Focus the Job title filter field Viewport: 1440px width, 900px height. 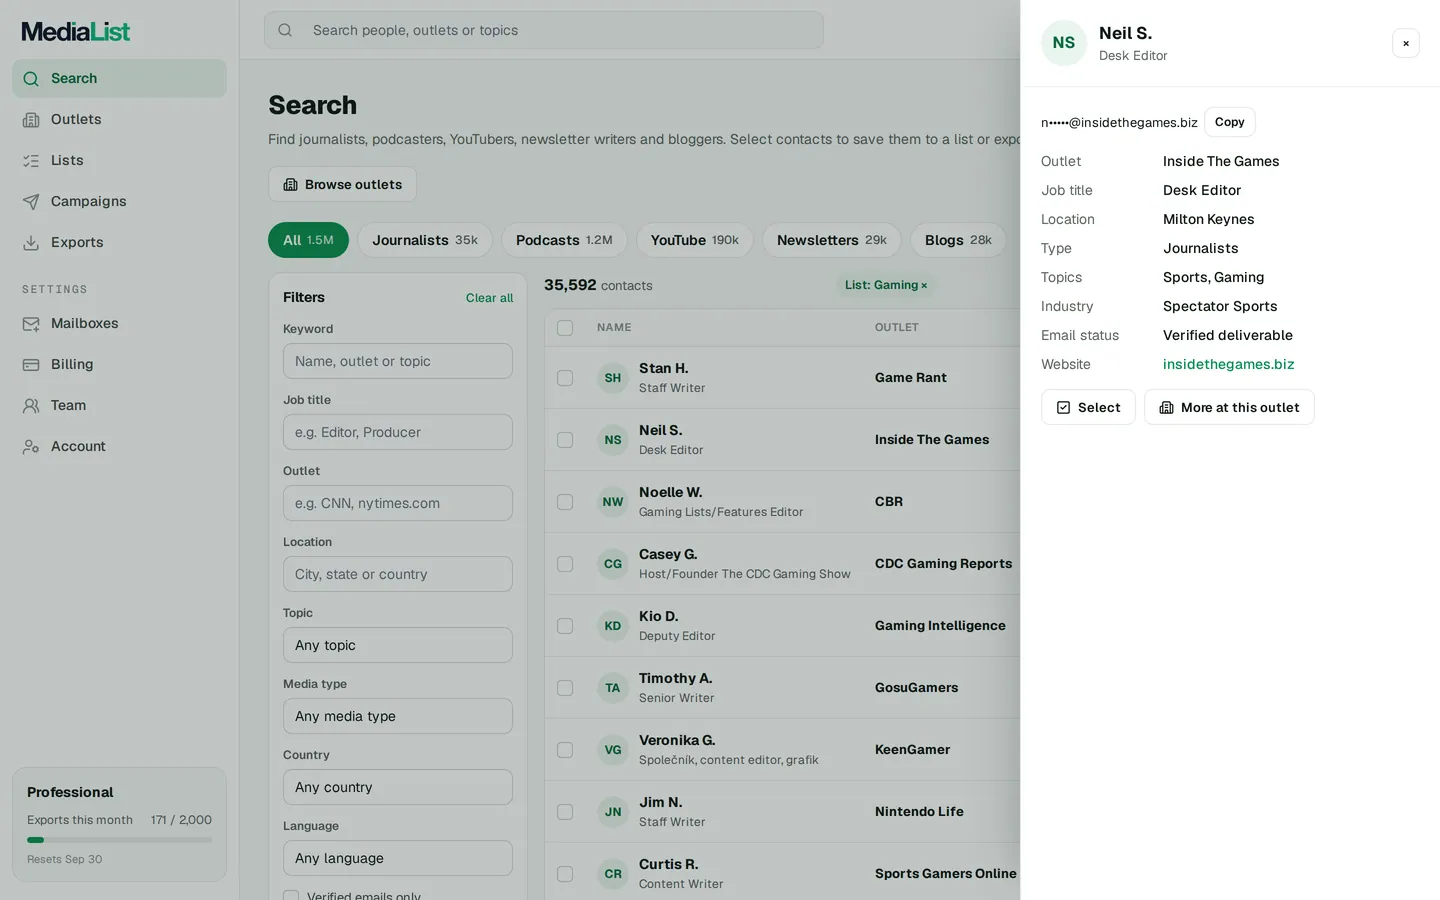398,432
